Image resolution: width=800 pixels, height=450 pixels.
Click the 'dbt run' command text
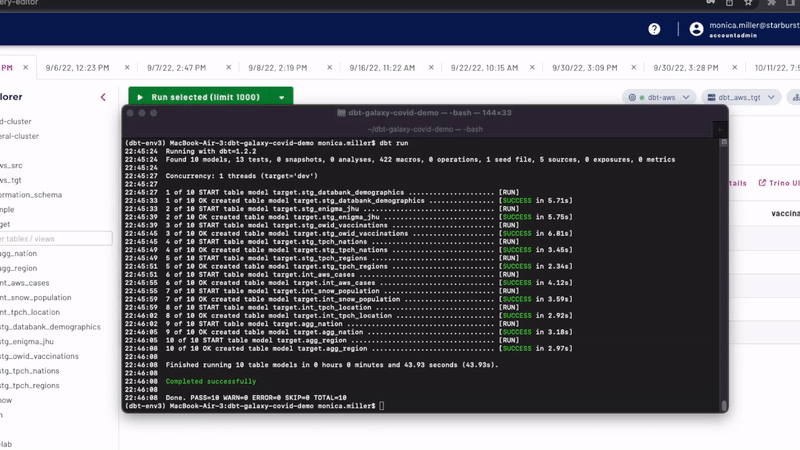[x=394, y=143]
